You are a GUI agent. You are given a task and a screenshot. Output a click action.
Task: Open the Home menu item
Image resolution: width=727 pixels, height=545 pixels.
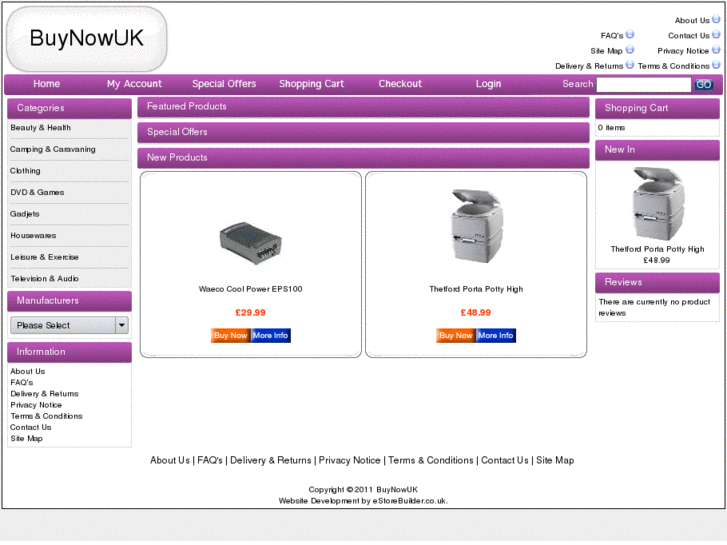tap(46, 84)
